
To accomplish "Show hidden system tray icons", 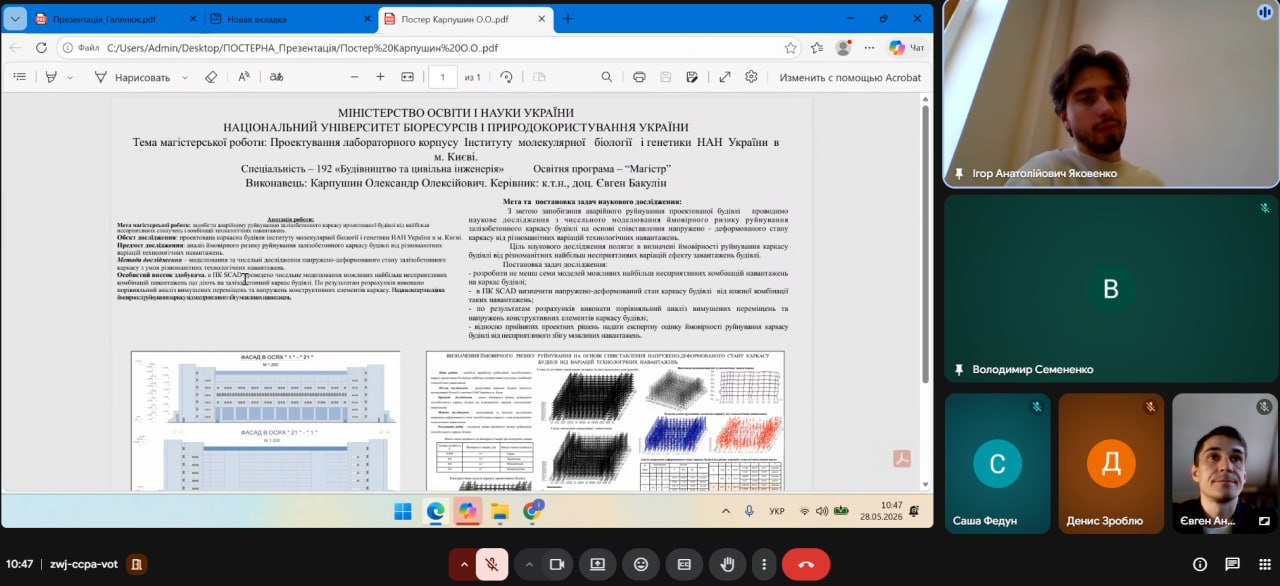I will click(726, 511).
